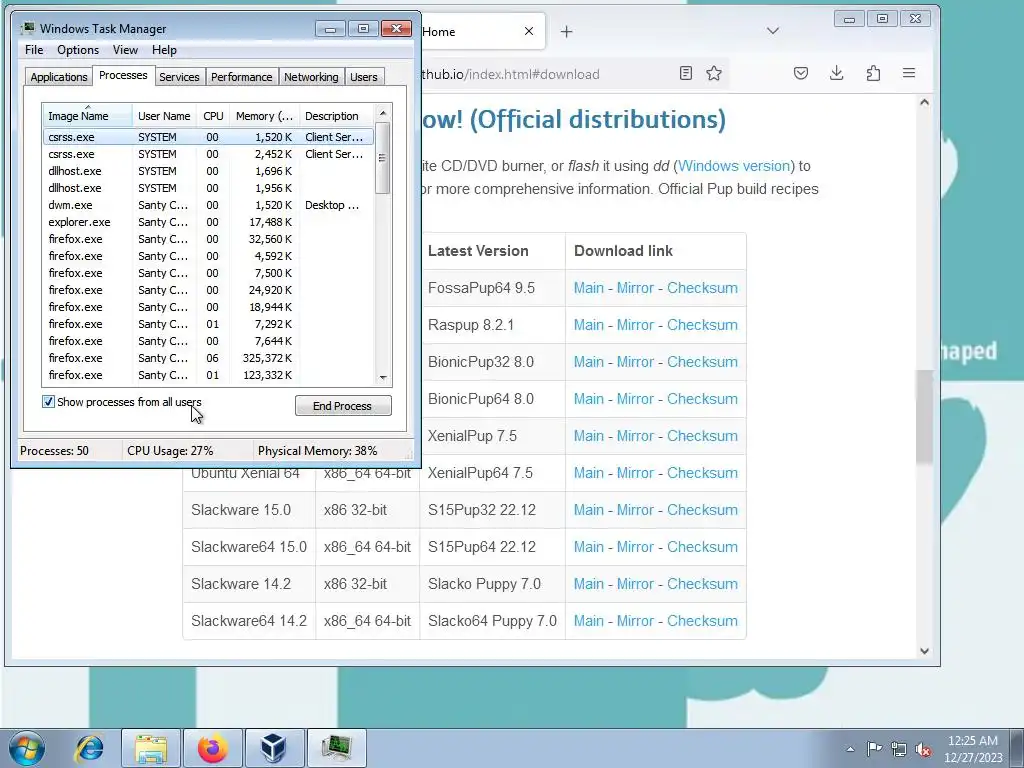Screen dimensions: 1024x768
Task: Switch to the Applications tab
Action: click(59, 77)
